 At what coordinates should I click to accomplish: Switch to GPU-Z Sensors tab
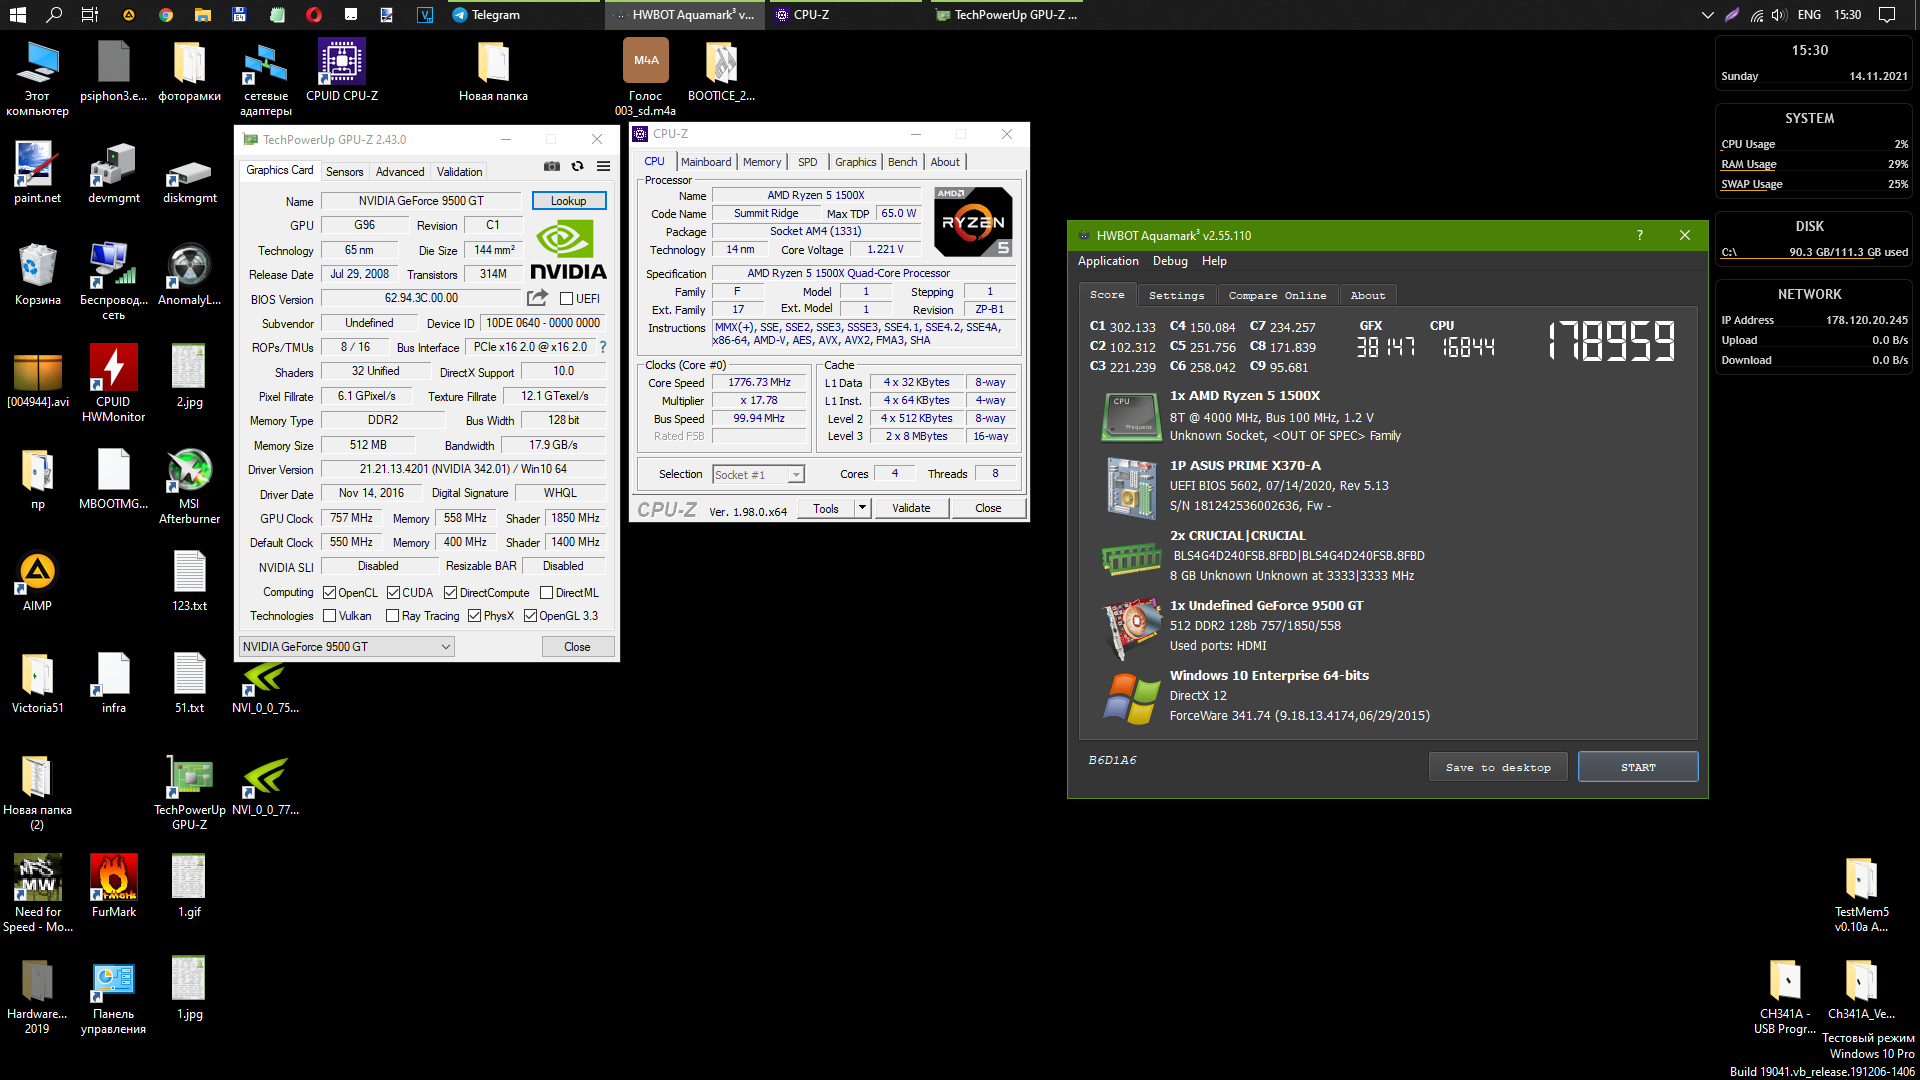(x=344, y=171)
